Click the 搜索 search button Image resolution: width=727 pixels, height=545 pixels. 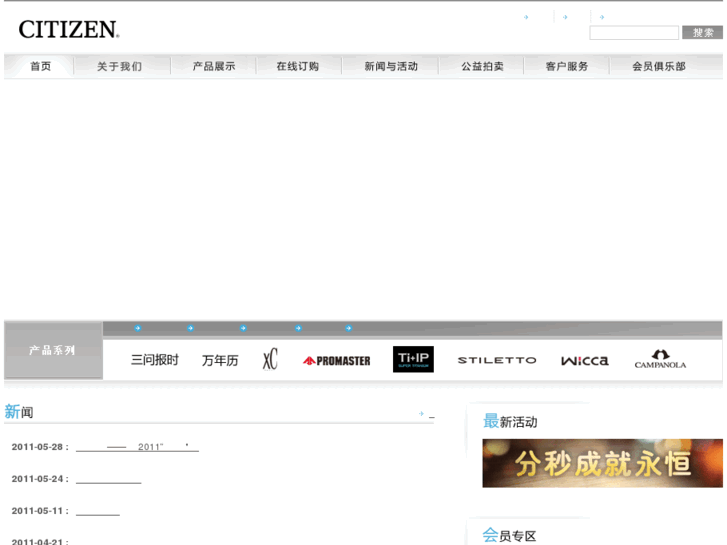702,32
